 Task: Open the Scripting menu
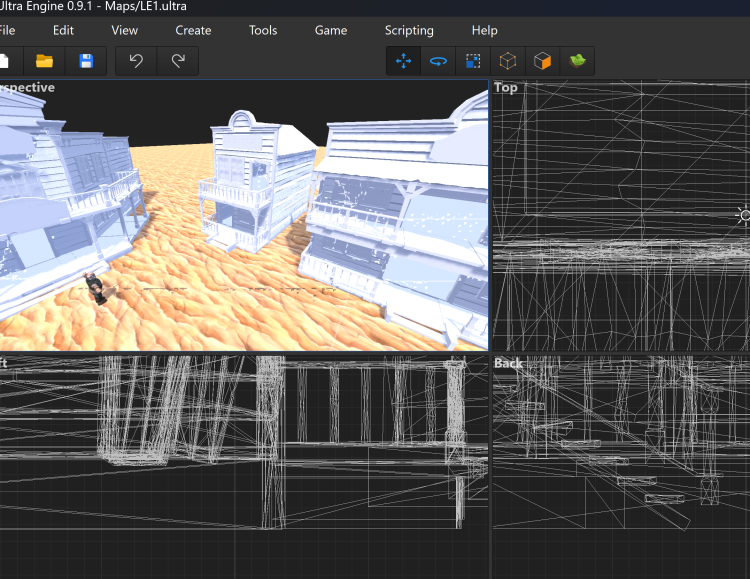(409, 30)
